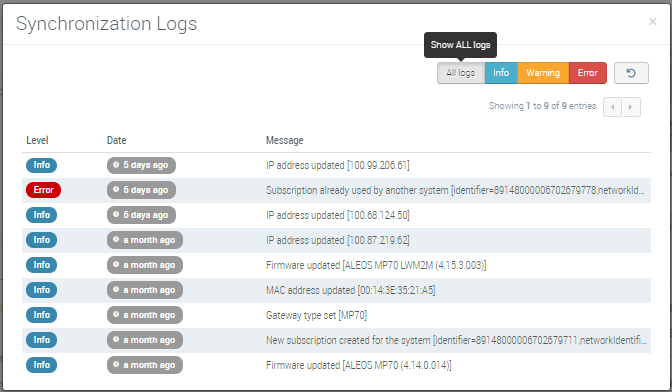Click the refresh logs icon button
The image size is (672, 392).
click(631, 73)
